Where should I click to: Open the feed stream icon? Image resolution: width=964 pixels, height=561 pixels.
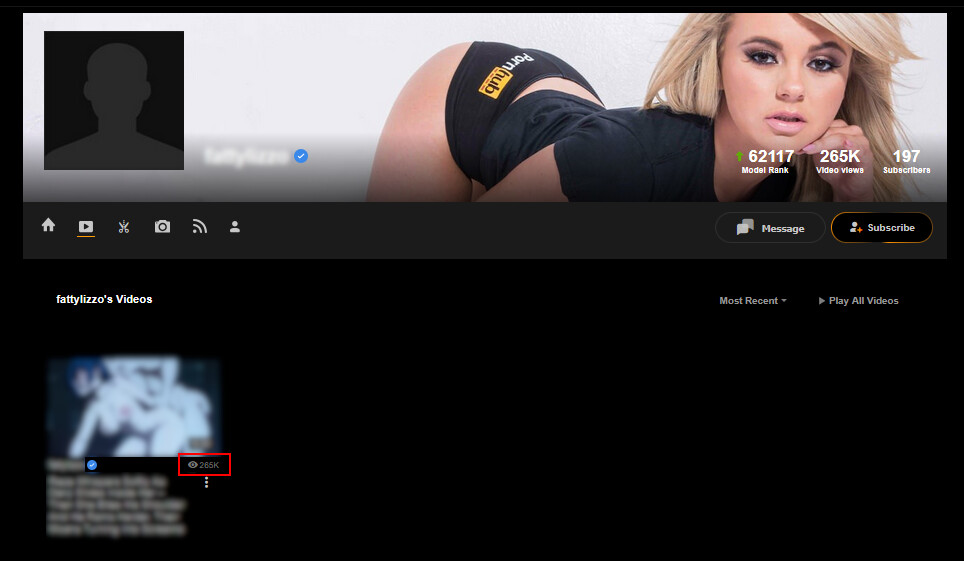[x=199, y=227]
